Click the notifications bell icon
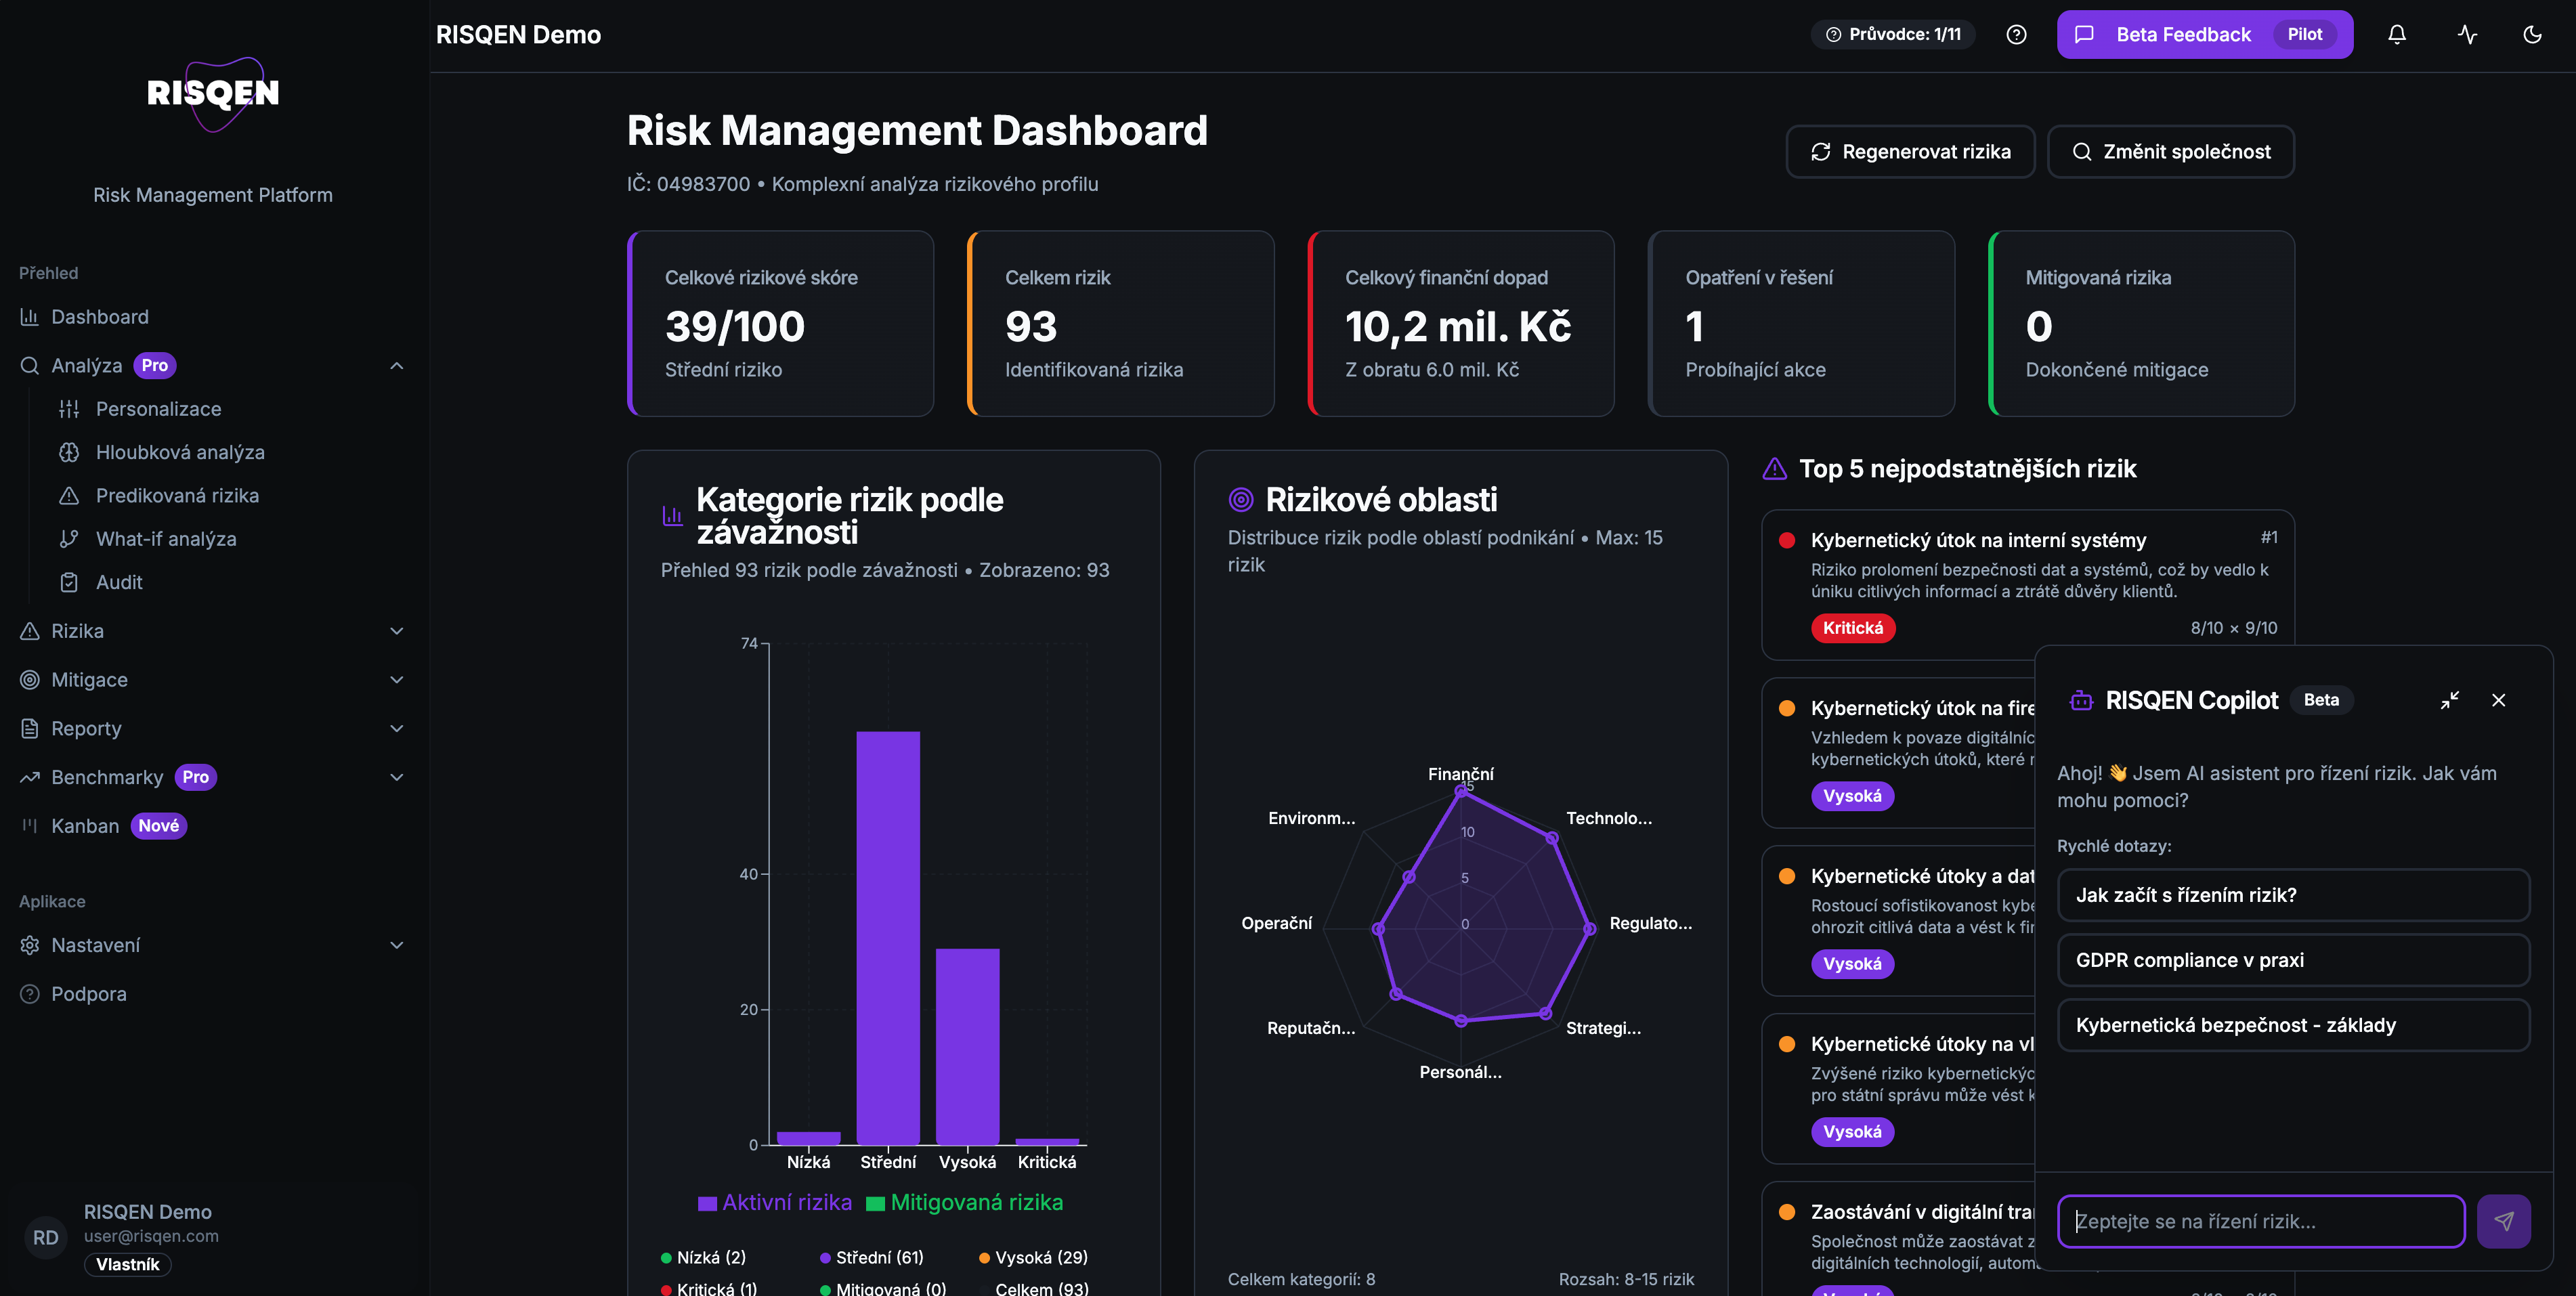 2397,35
